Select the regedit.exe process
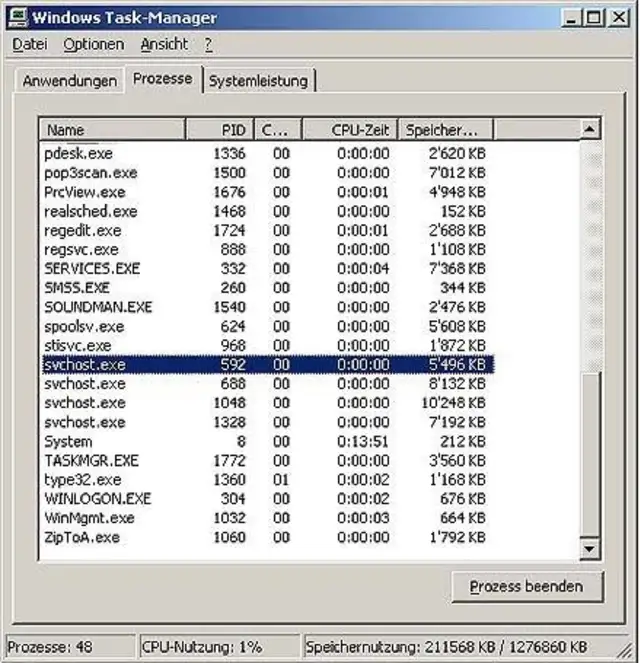Image resolution: width=640 pixels, height=663 pixels. (x=268, y=230)
